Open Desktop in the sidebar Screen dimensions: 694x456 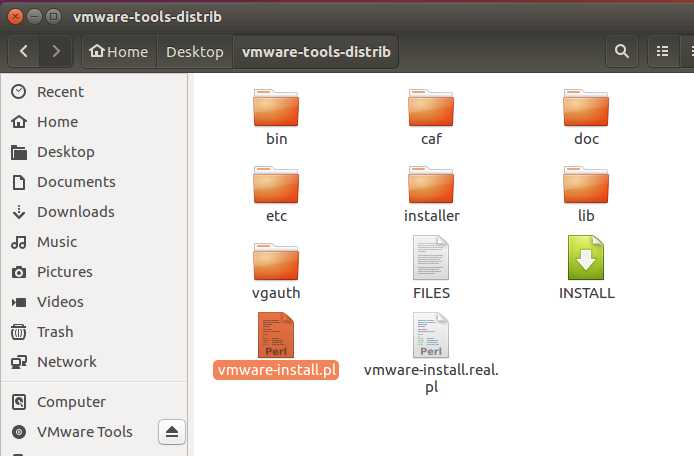(94, 152)
